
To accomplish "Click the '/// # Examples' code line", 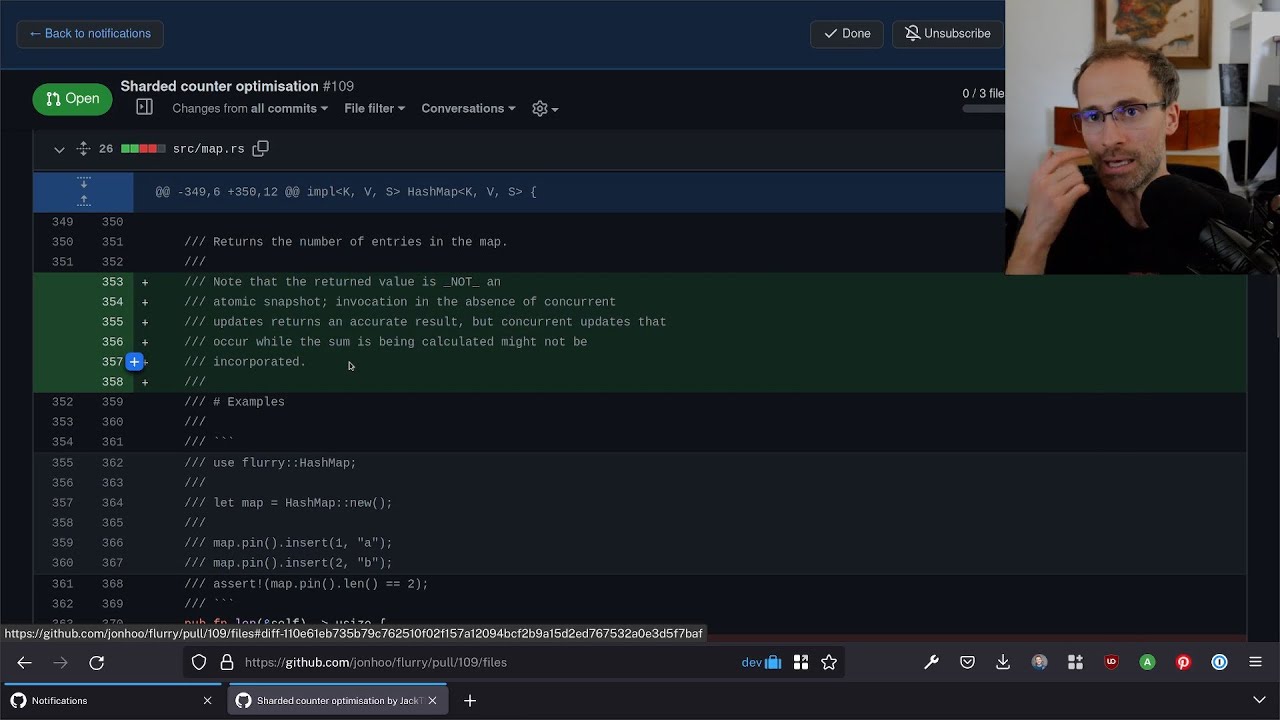I will 234,402.
